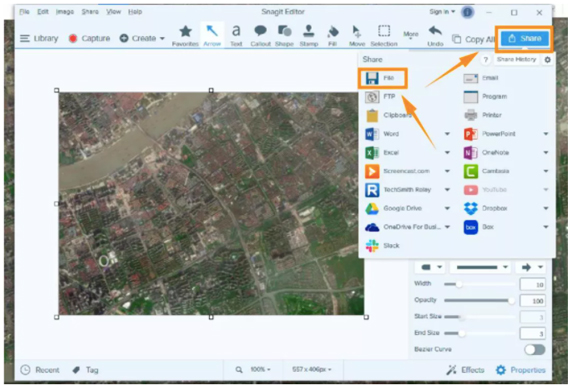
Task: Expand Word share options arrow
Action: tap(447, 134)
